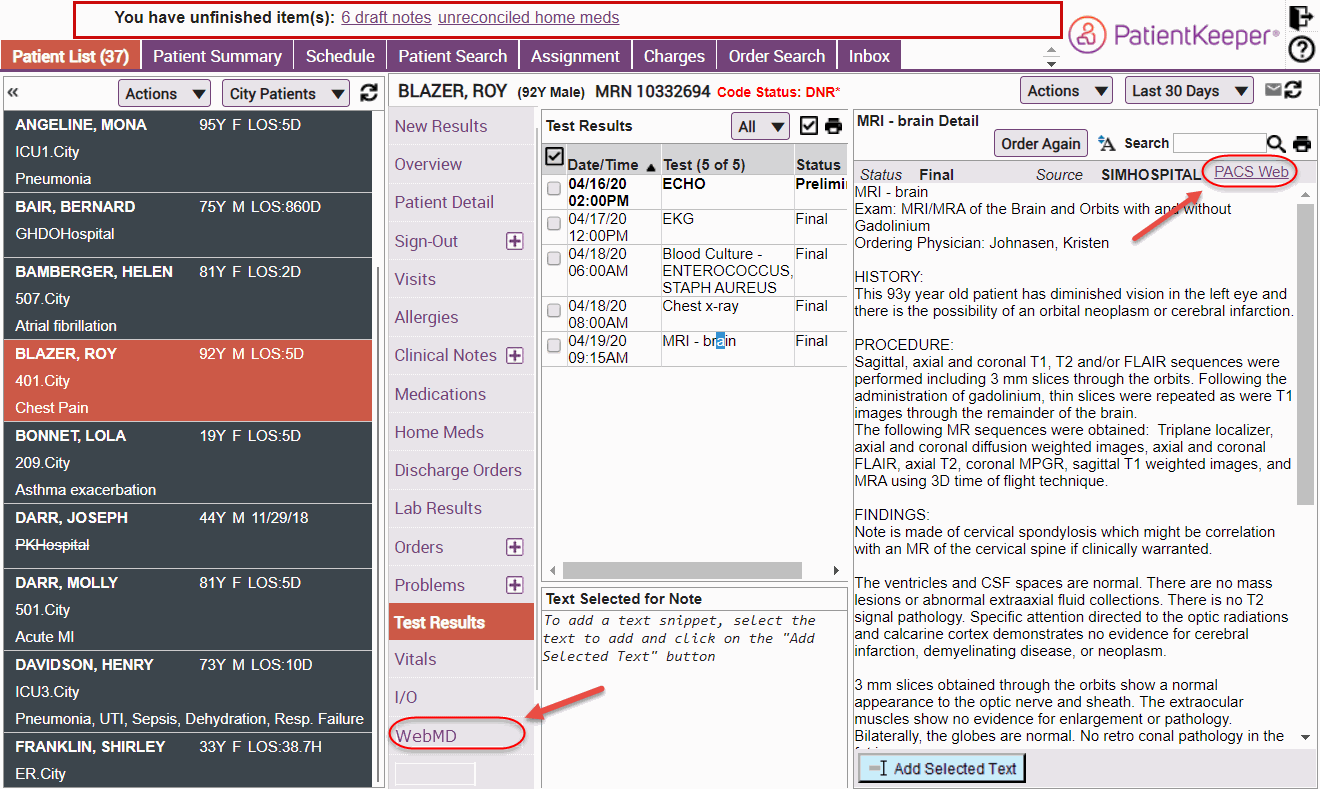1320x789 pixels.
Task: Switch to Patient Summary tab
Action: pos(217,56)
